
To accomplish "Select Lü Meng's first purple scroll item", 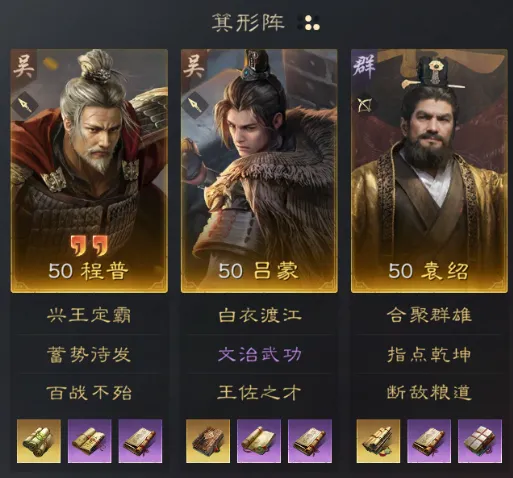I will [259, 441].
